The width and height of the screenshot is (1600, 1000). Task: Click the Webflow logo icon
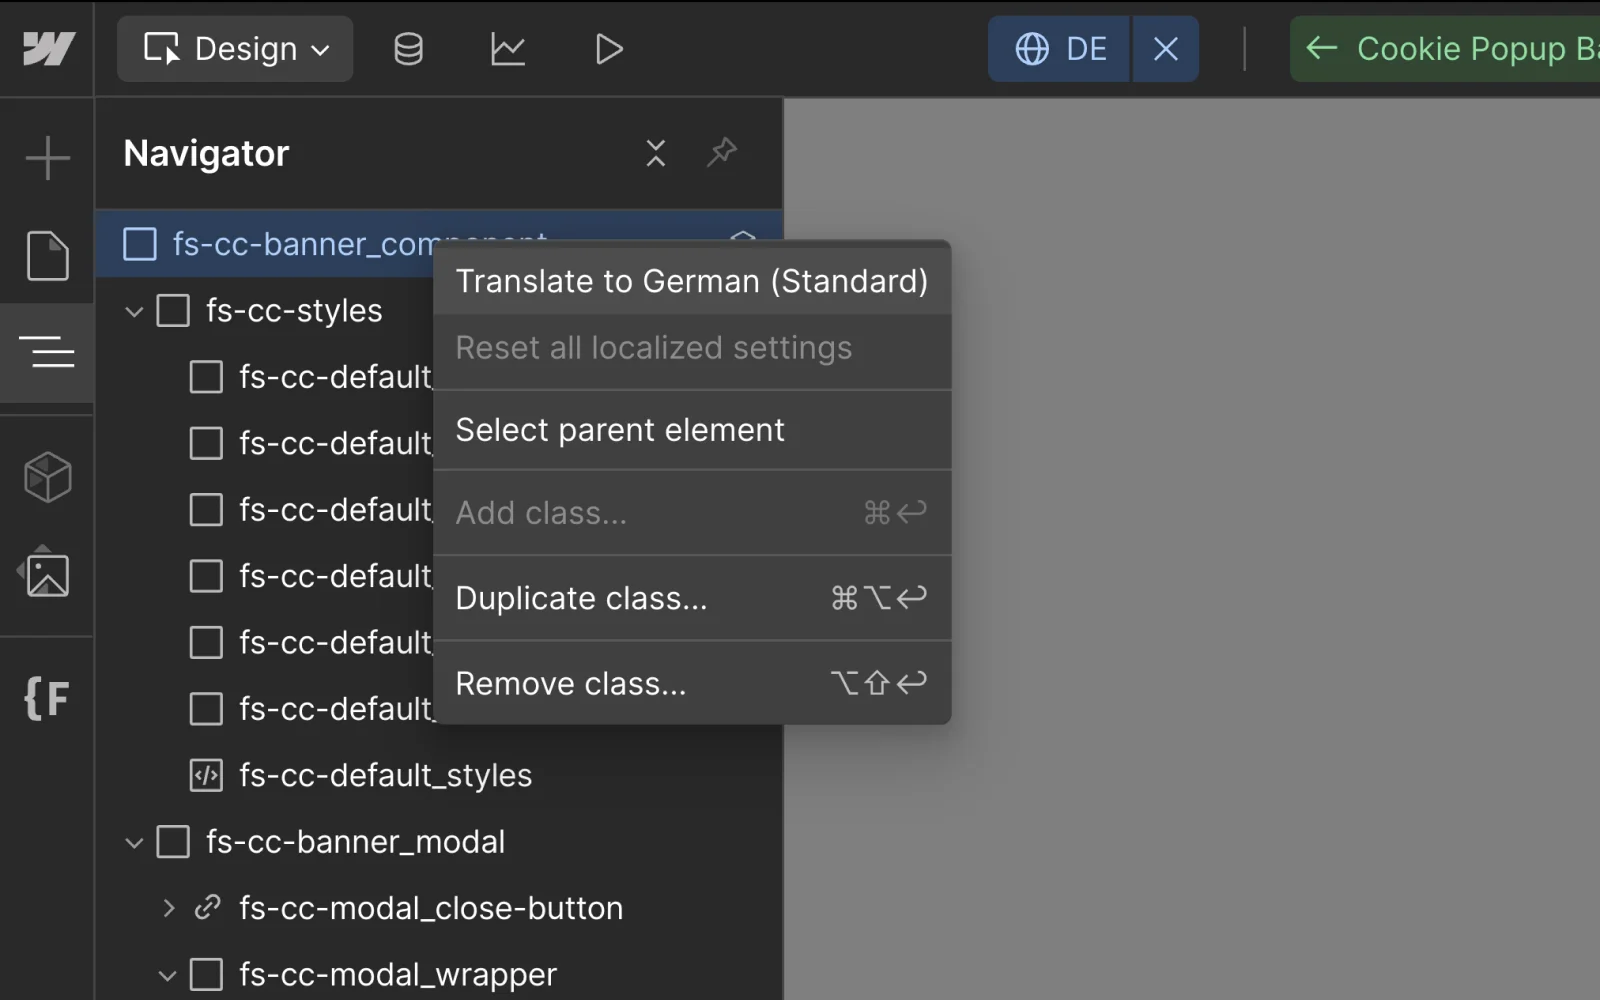click(48, 49)
